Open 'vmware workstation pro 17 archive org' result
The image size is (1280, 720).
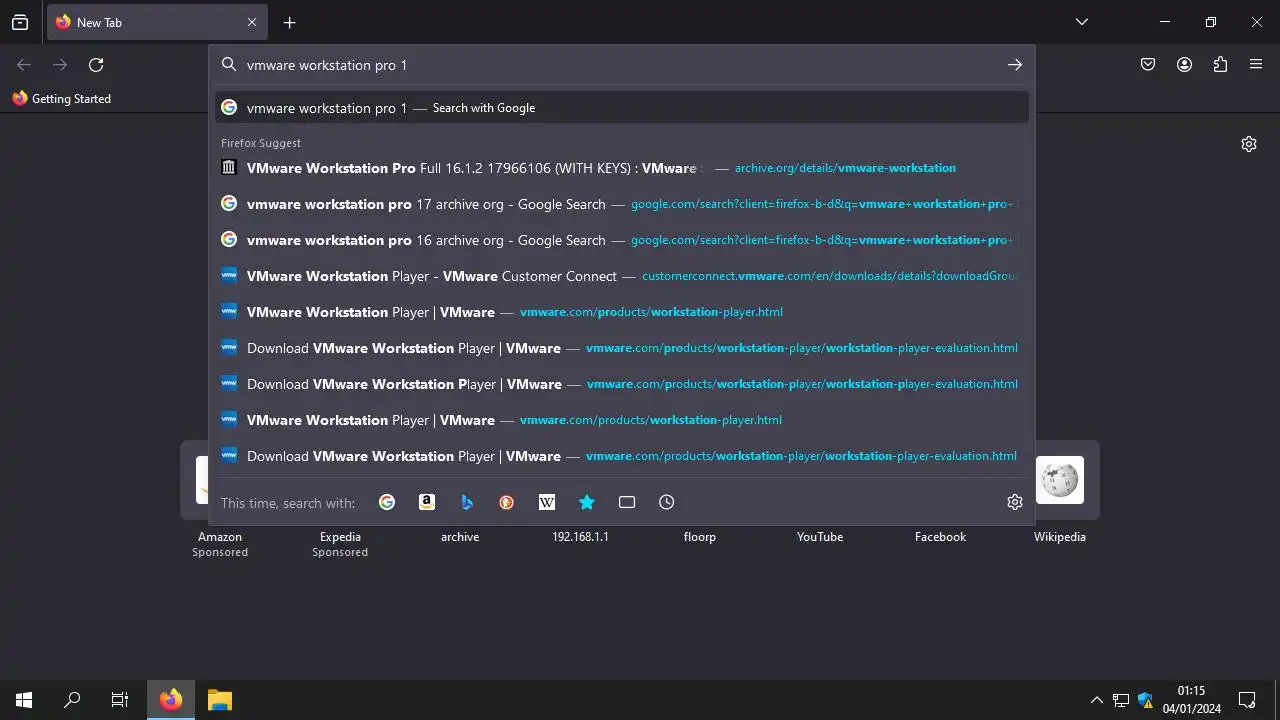click(x=622, y=204)
